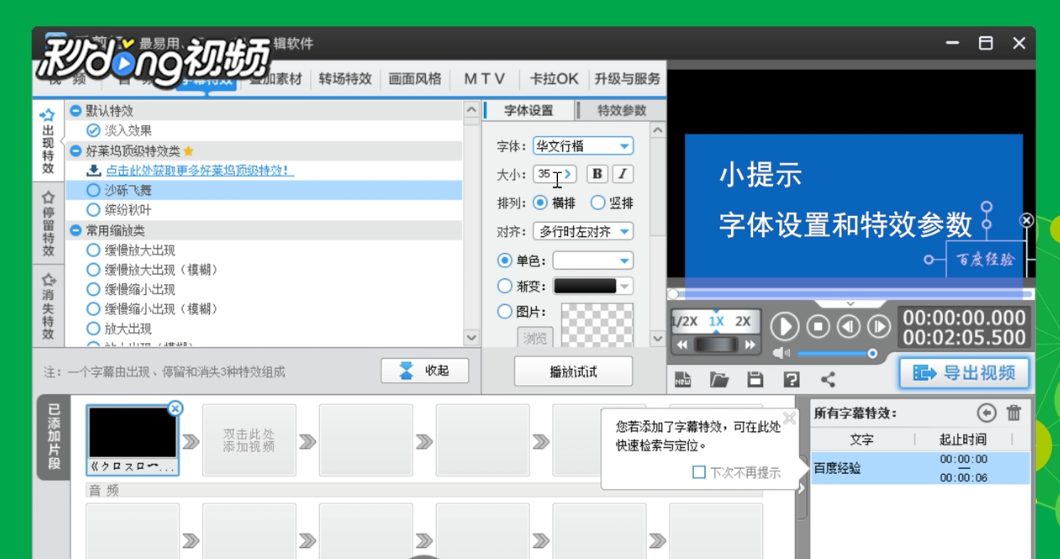Toggle bold subtitle text

click(x=597, y=174)
